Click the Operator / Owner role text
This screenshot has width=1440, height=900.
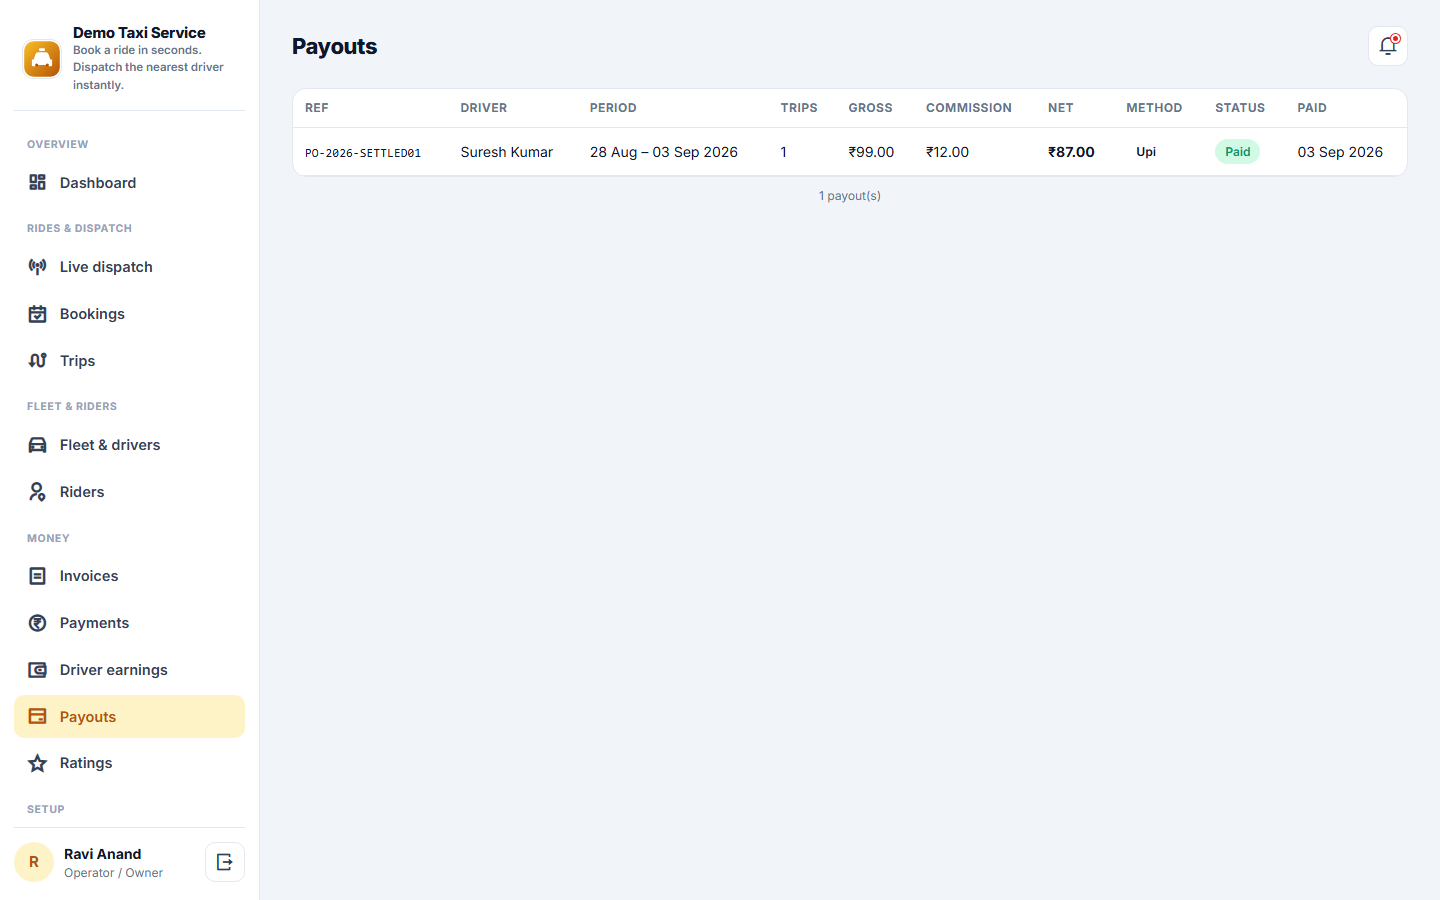114,873
